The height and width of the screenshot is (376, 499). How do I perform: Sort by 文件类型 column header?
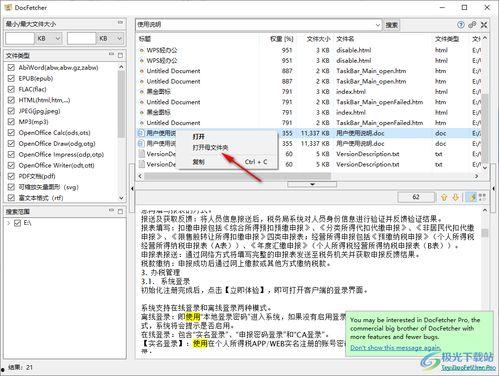tap(447, 39)
